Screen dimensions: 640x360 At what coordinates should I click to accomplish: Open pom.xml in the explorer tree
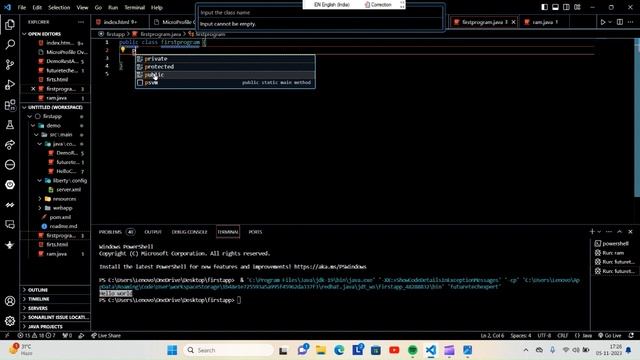[x=60, y=217]
